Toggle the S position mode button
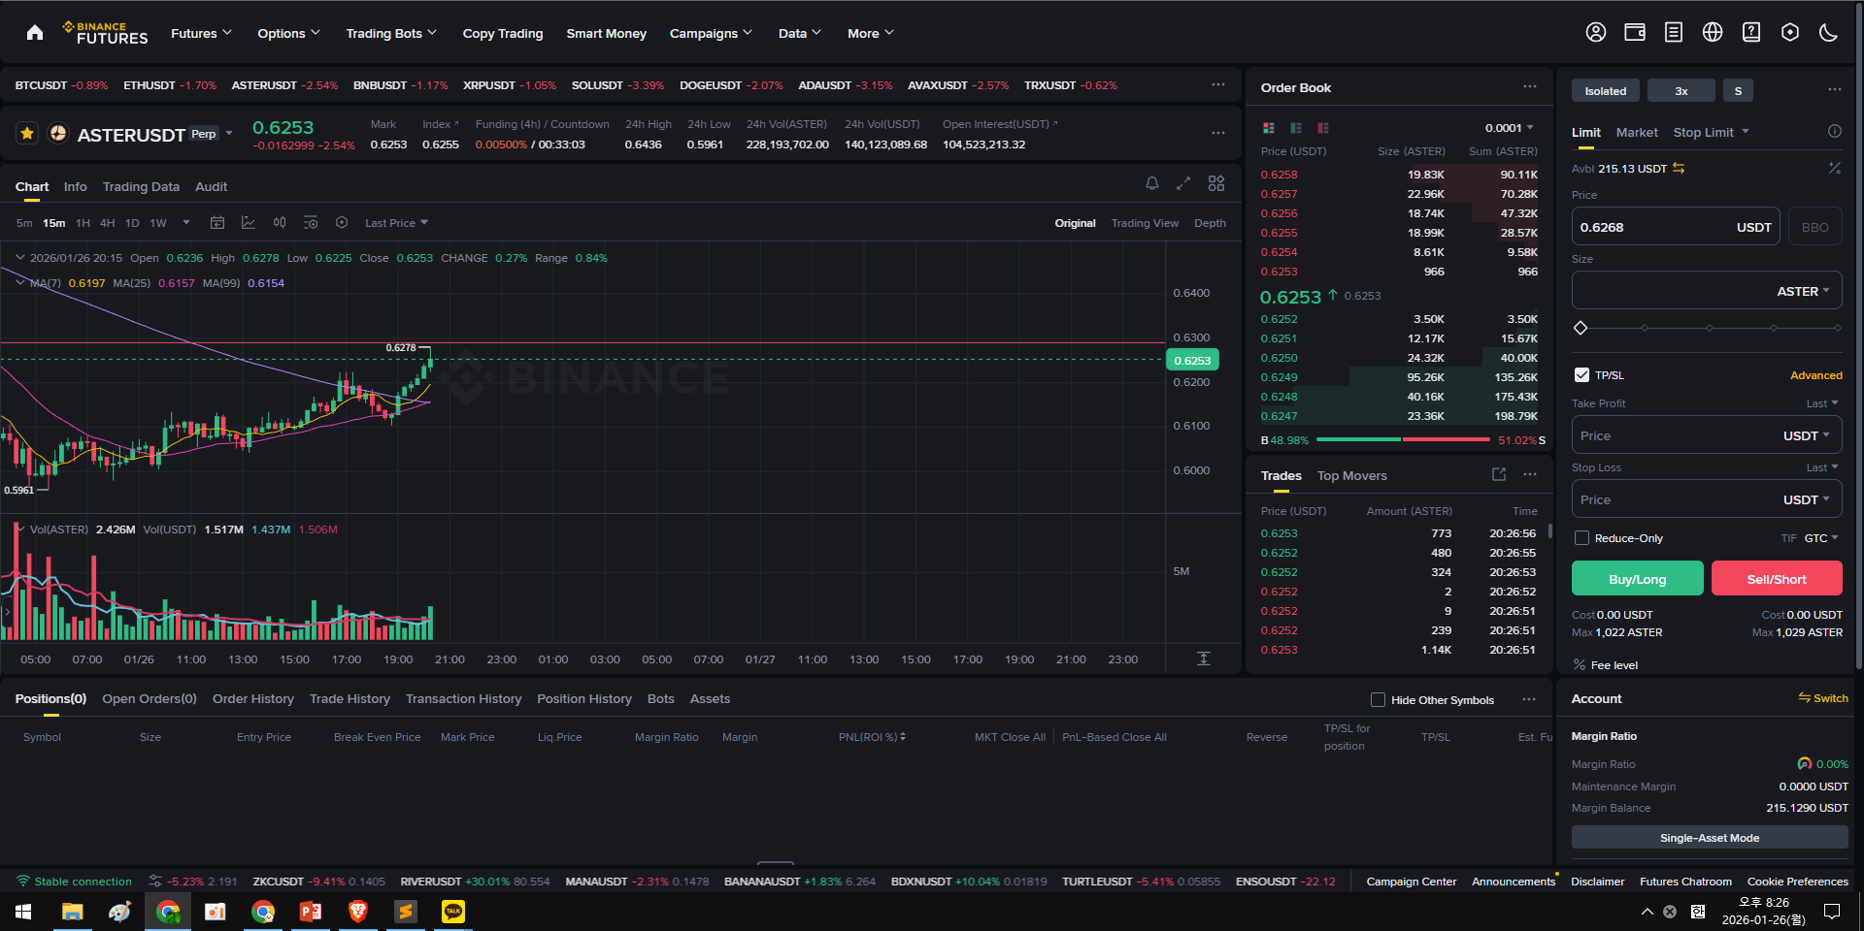This screenshot has width=1864, height=931. click(x=1738, y=91)
